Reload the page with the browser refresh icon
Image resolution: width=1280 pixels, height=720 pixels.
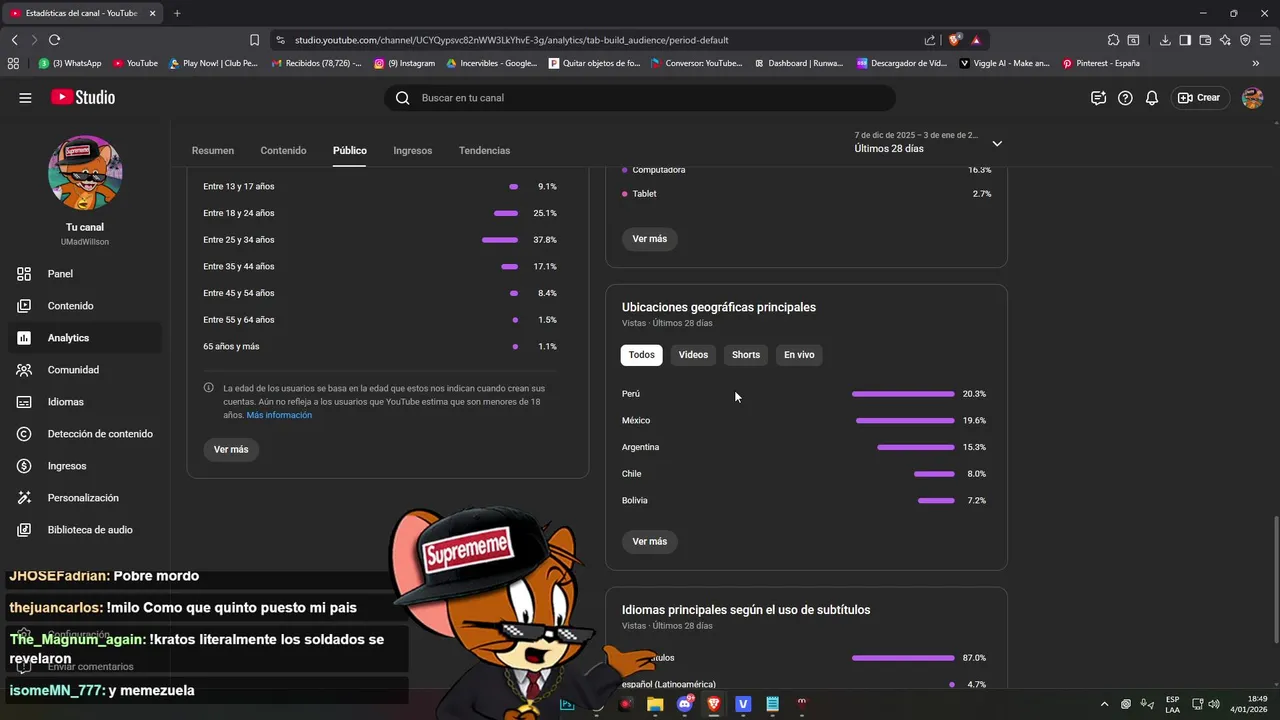coord(54,40)
